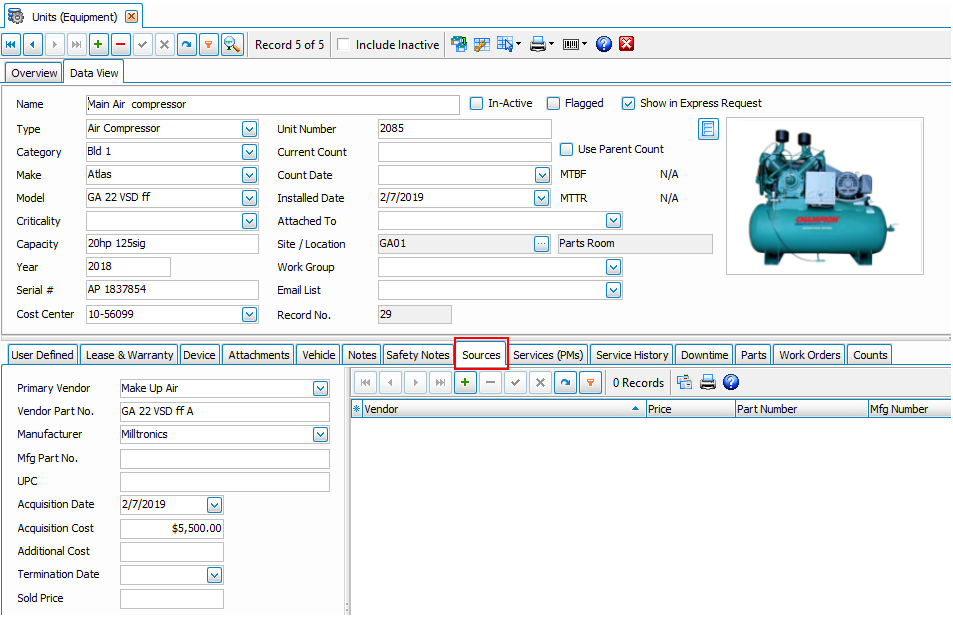This screenshot has height=629, width=953.
Task: Open the Criticality dropdown
Action: 249,221
